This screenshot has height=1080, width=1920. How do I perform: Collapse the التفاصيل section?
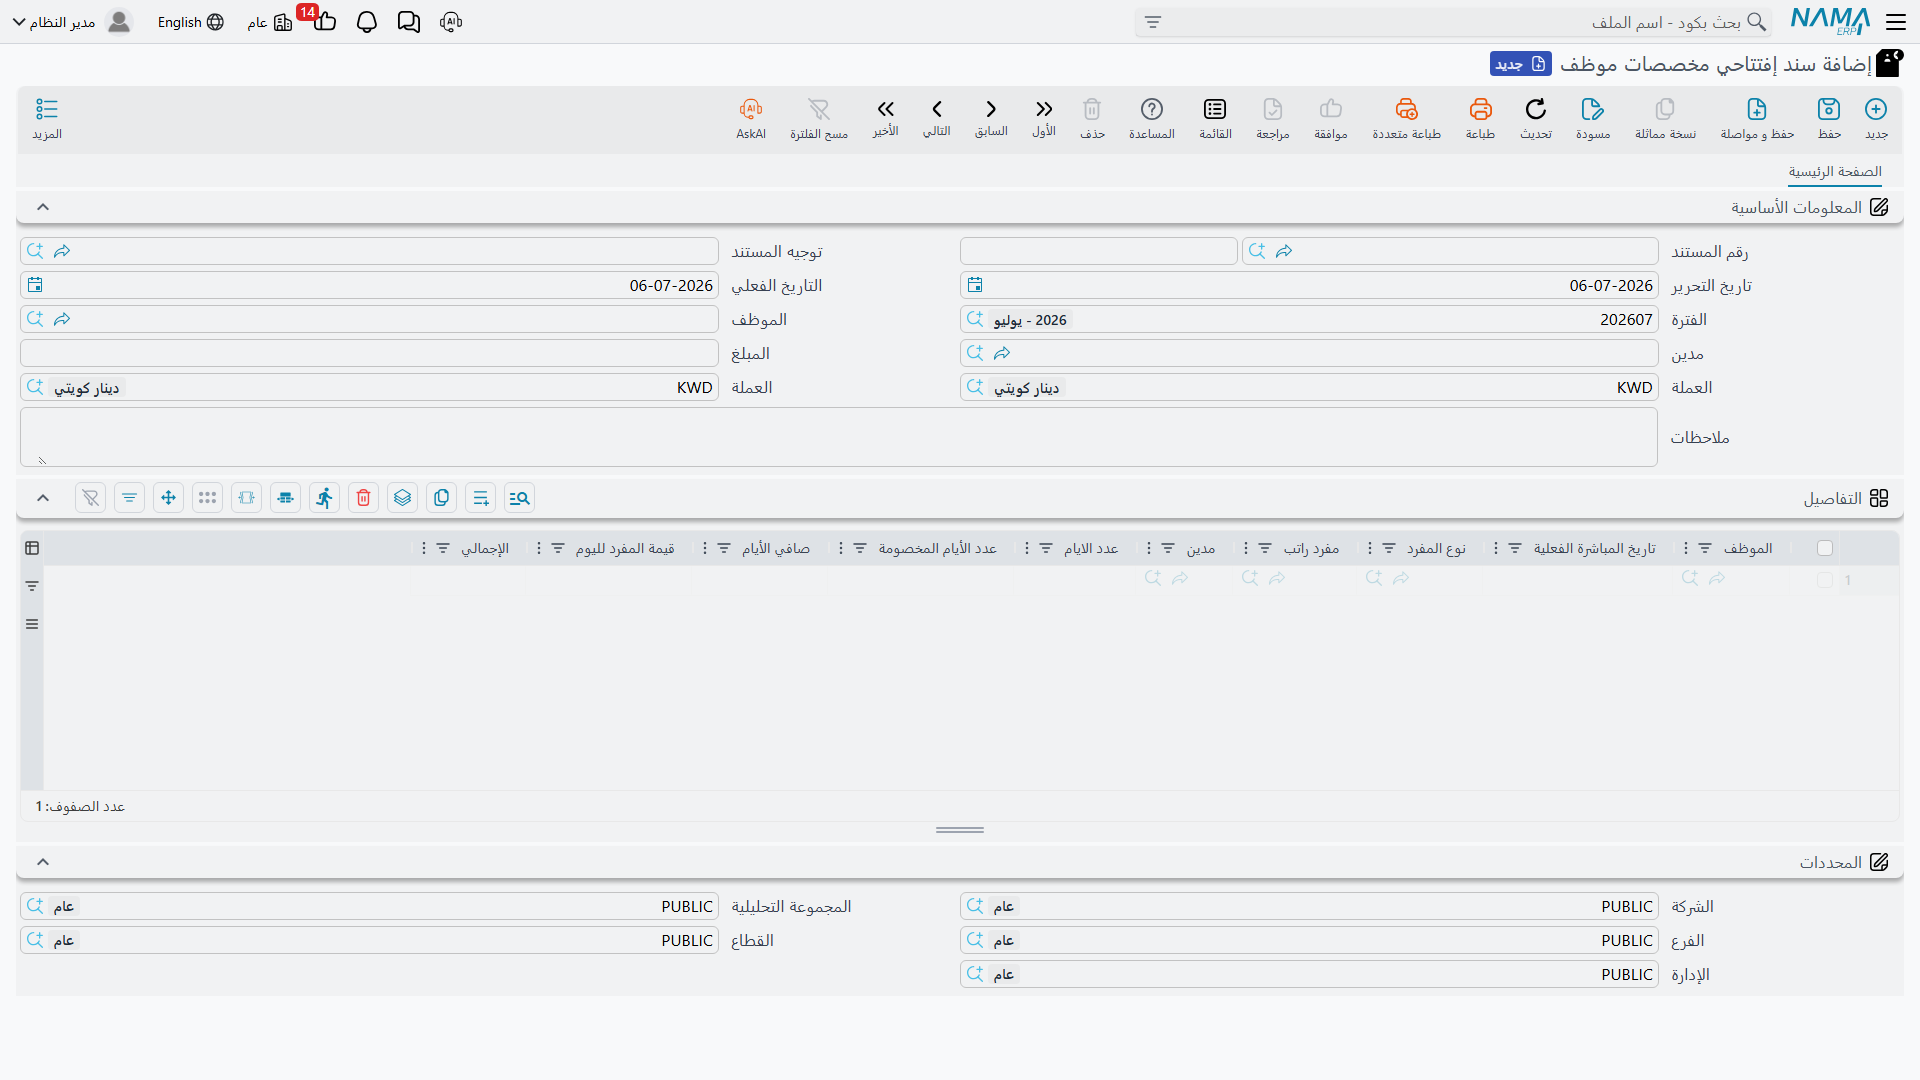[43, 498]
